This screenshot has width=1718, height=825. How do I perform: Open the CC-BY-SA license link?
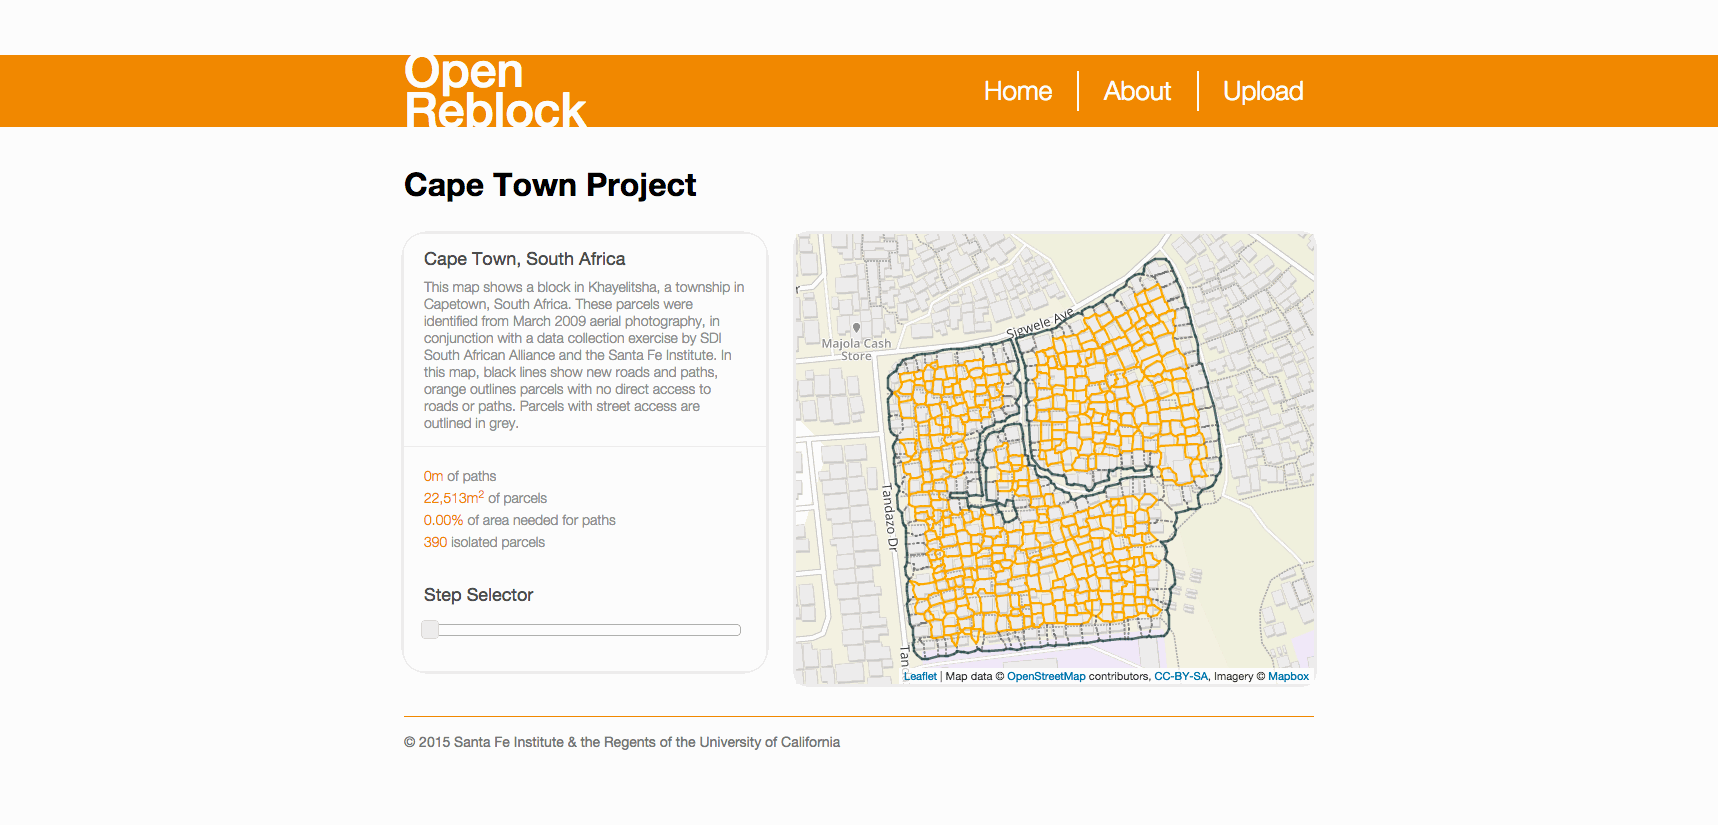[x=1181, y=677]
